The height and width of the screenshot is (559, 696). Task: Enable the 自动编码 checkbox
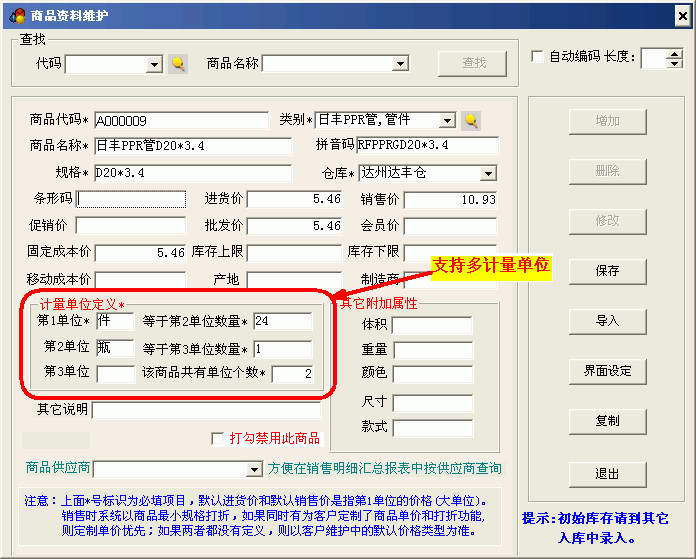[537, 56]
